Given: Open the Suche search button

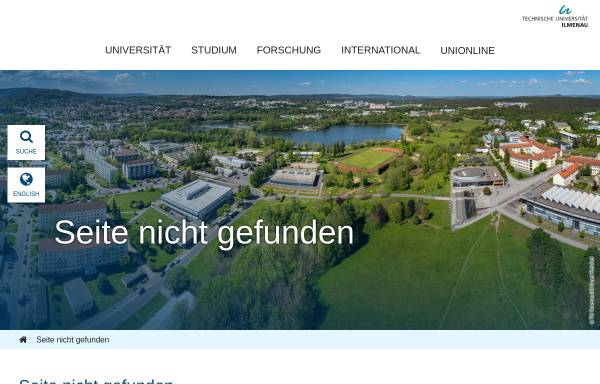Looking at the screenshot, I should pos(26,142).
